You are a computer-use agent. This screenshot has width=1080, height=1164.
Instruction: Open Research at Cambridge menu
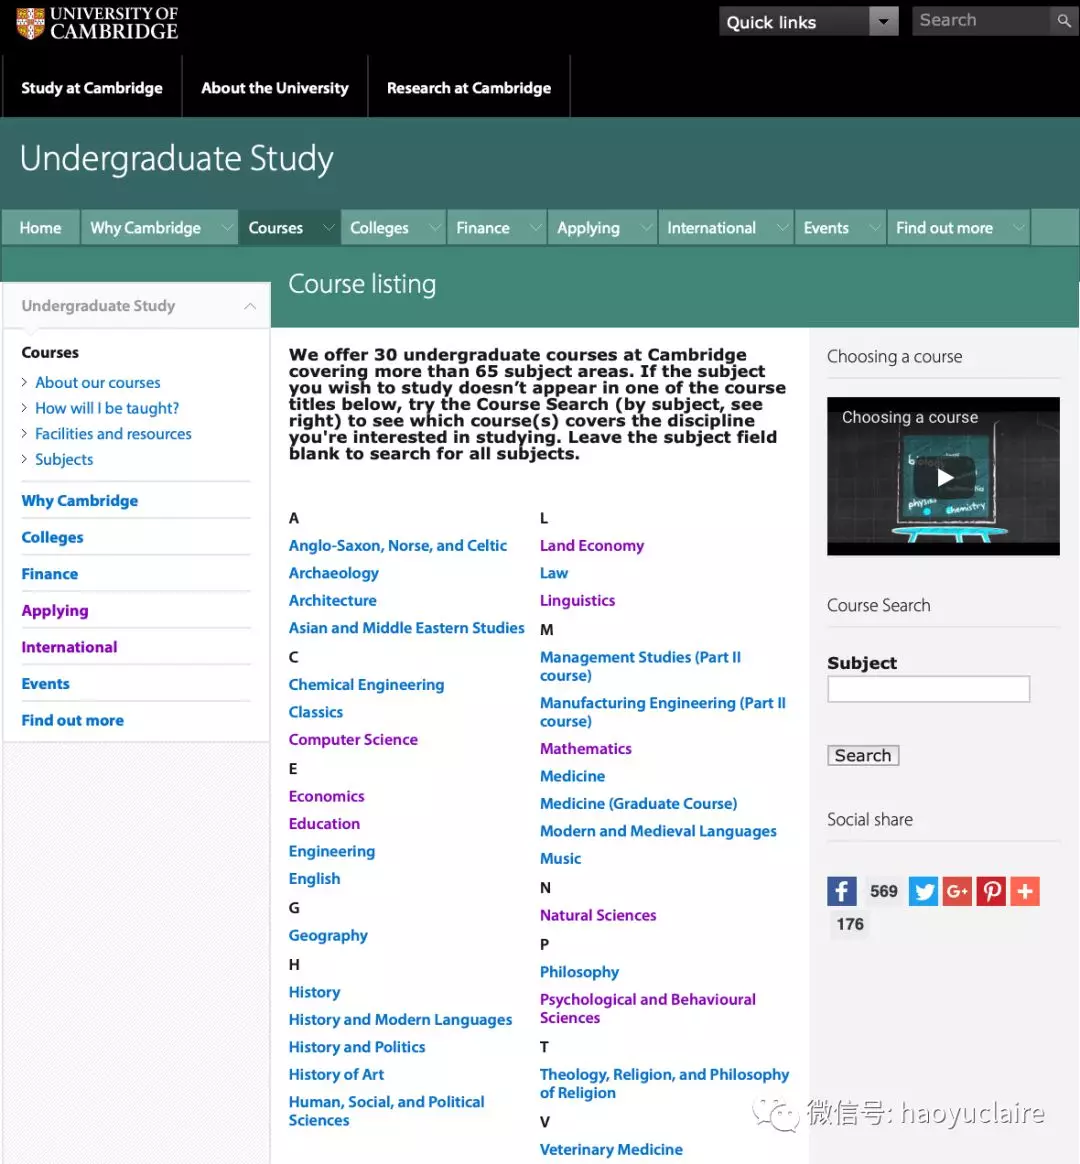469,88
